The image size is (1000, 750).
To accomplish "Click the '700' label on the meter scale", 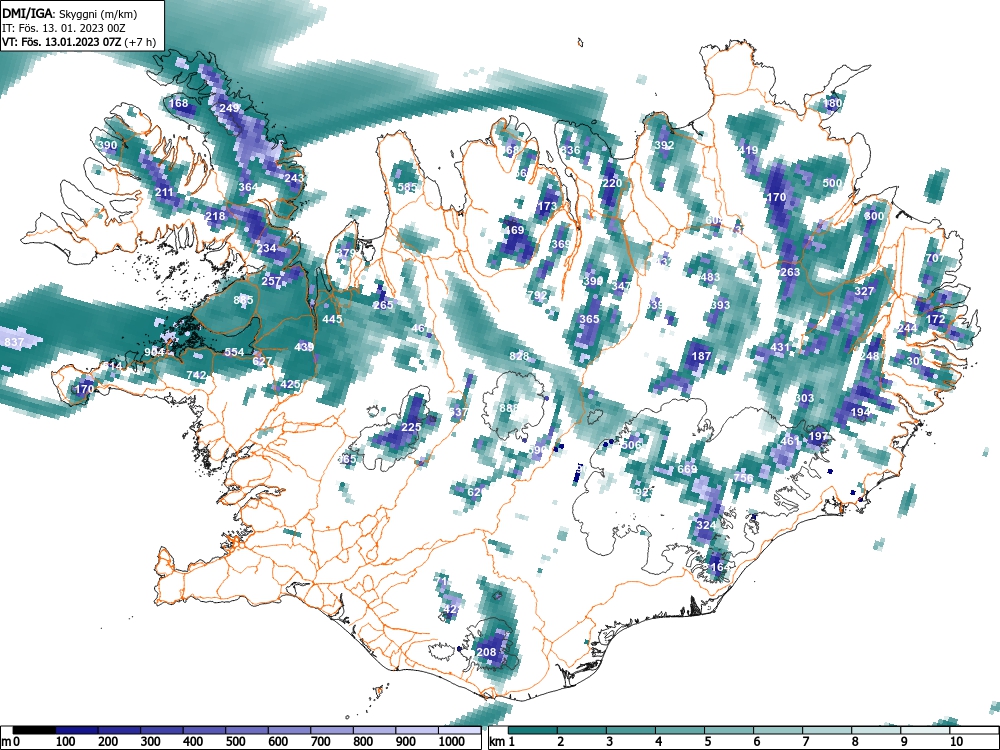I will point(320,742).
